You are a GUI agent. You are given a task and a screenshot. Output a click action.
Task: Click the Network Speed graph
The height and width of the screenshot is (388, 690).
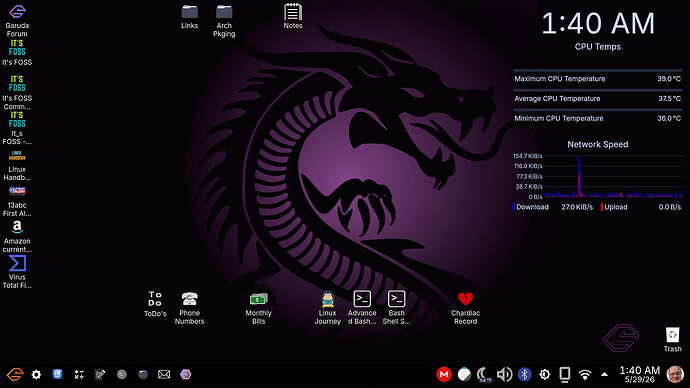[598, 176]
